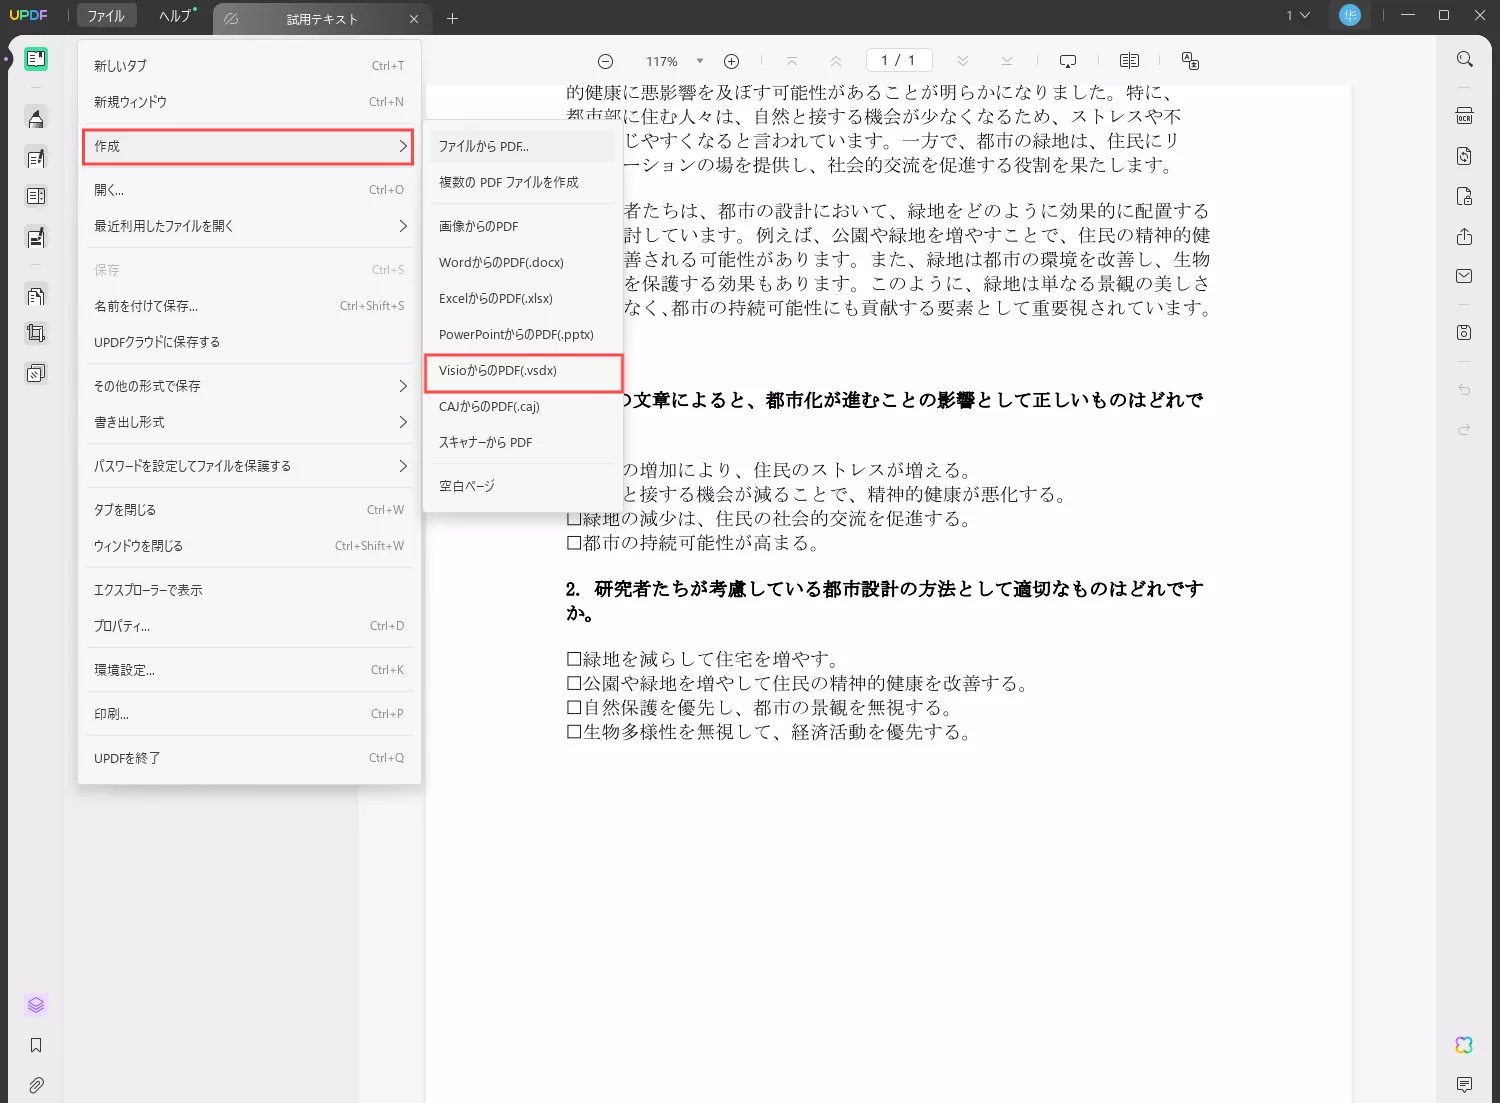Click the search magnifier icon
Viewport: 1500px width, 1103px height.
[1465, 60]
